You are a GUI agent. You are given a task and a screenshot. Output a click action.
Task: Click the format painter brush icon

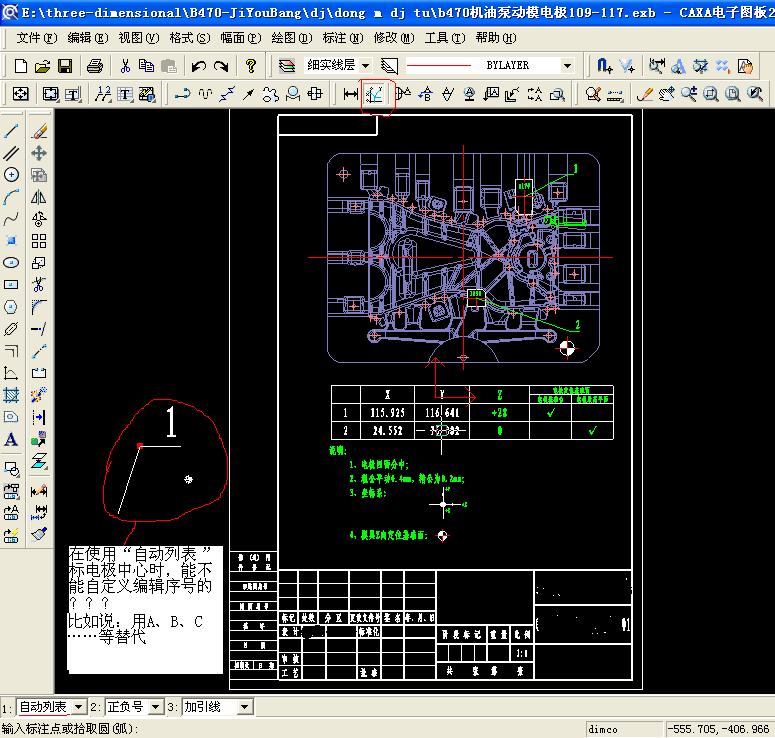[x=39, y=534]
